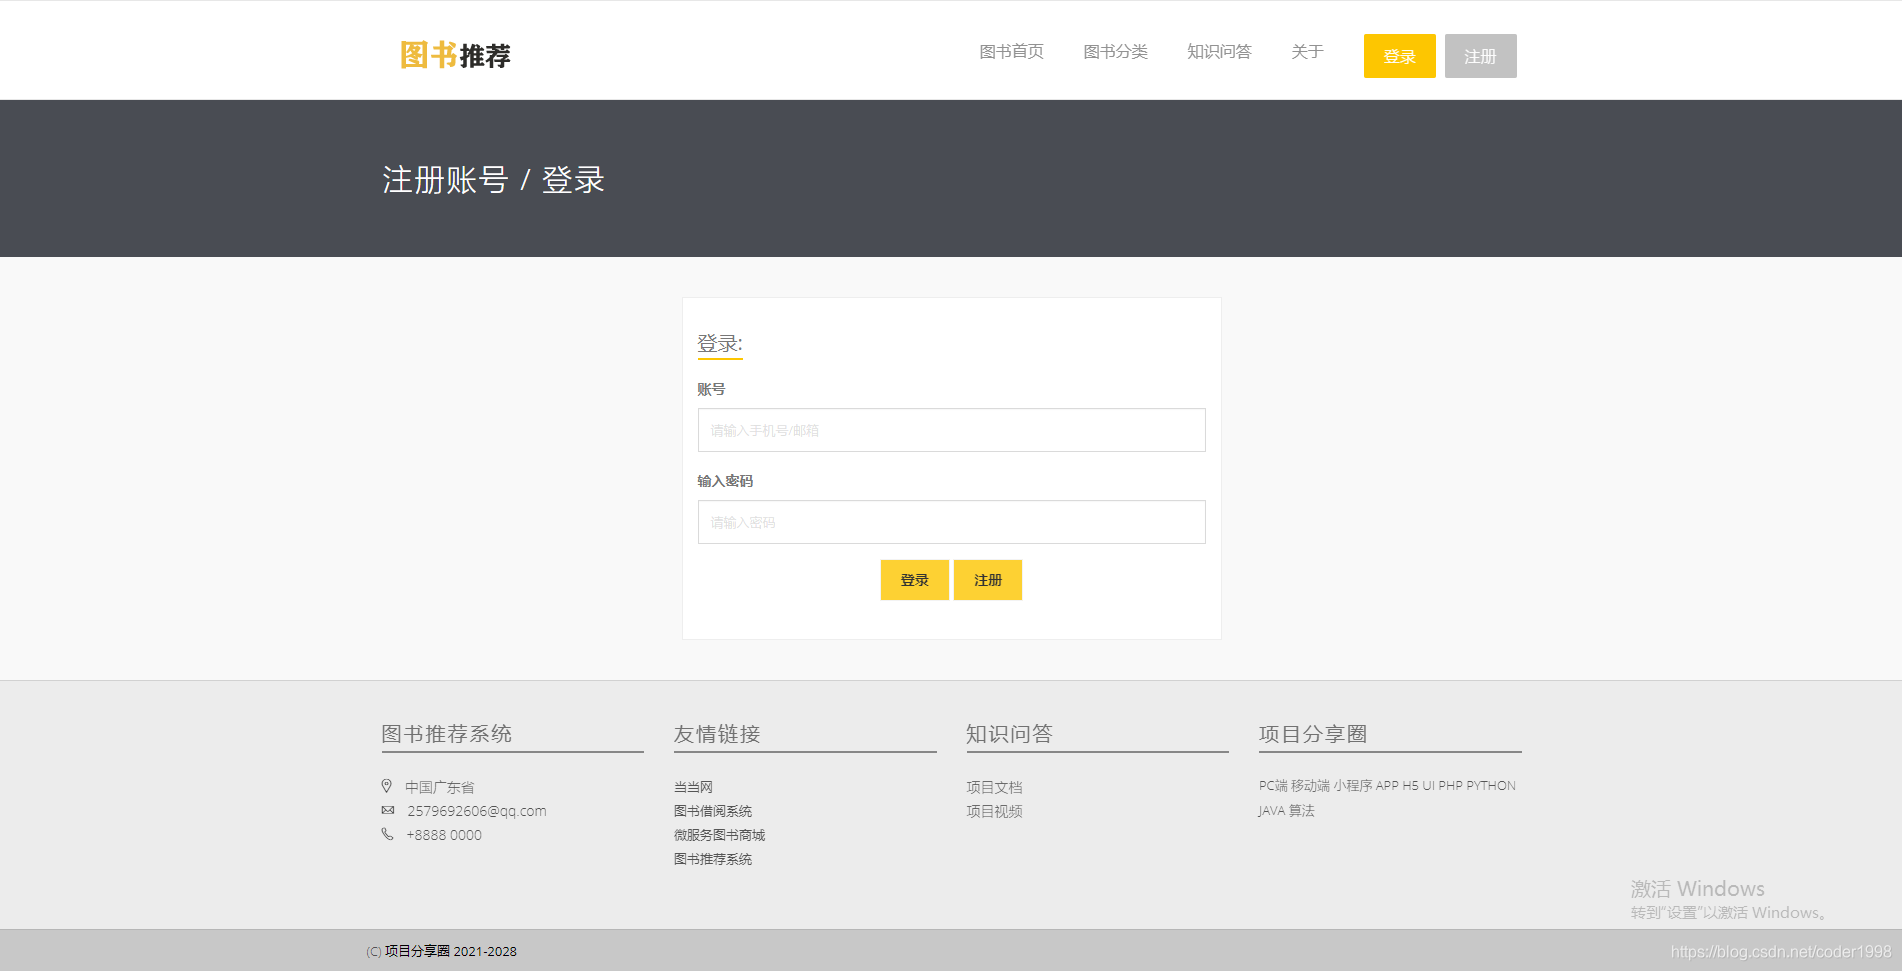Click the 登录: form heading
This screenshot has height=971, width=1902.
(720, 344)
